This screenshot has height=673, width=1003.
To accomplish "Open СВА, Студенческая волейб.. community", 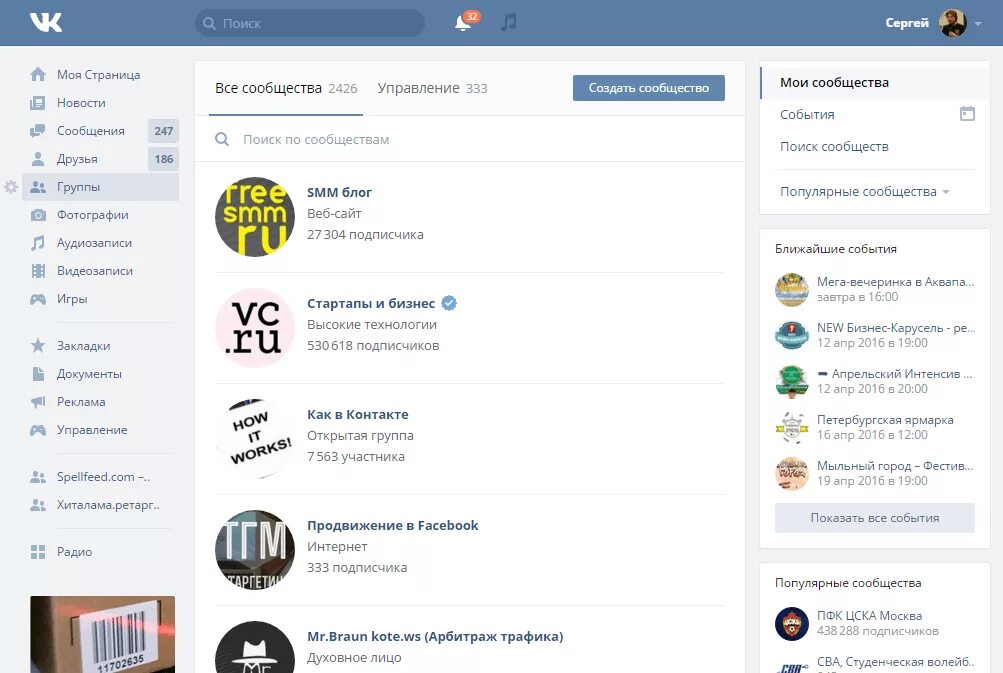I will click(895, 661).
